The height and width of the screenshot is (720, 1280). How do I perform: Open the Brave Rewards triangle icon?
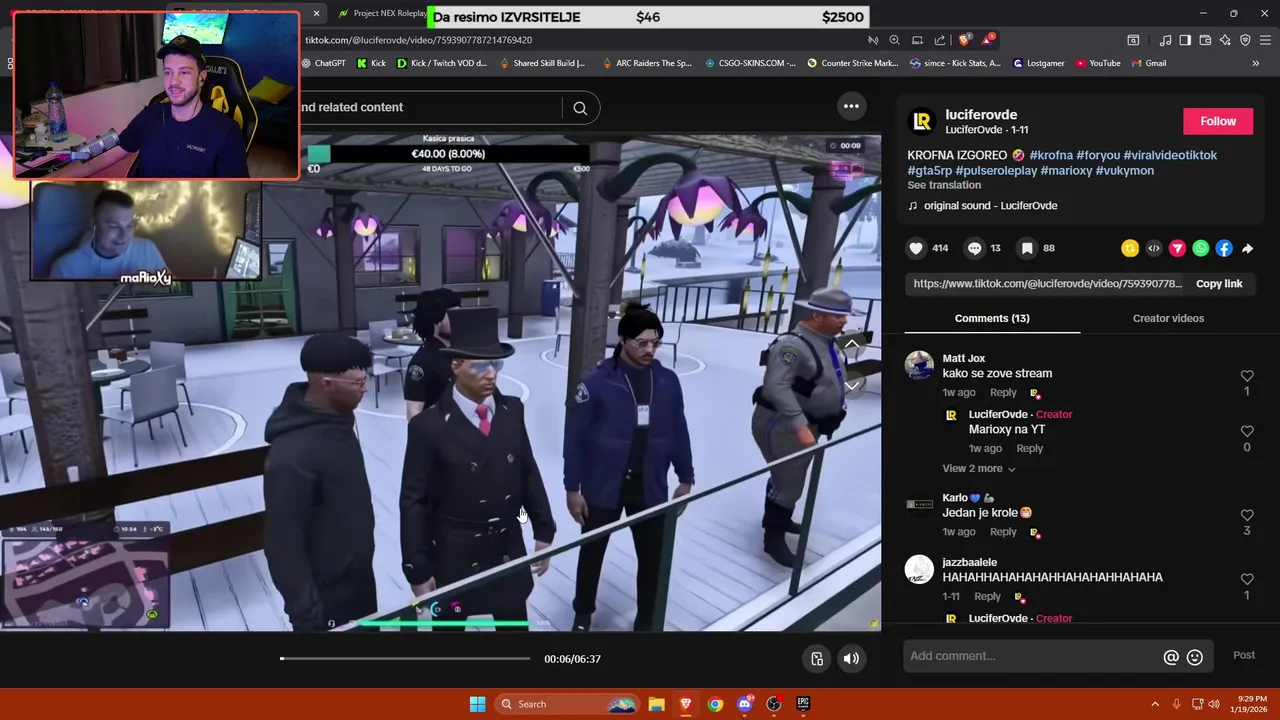point(988,40)
